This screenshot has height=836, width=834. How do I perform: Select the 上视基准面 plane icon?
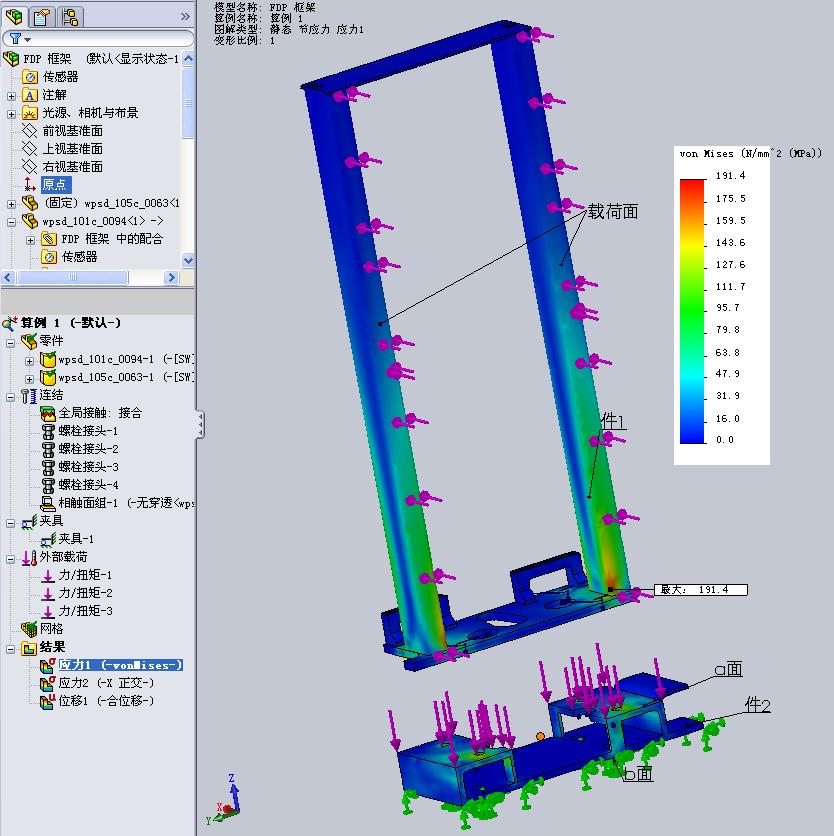29,149
